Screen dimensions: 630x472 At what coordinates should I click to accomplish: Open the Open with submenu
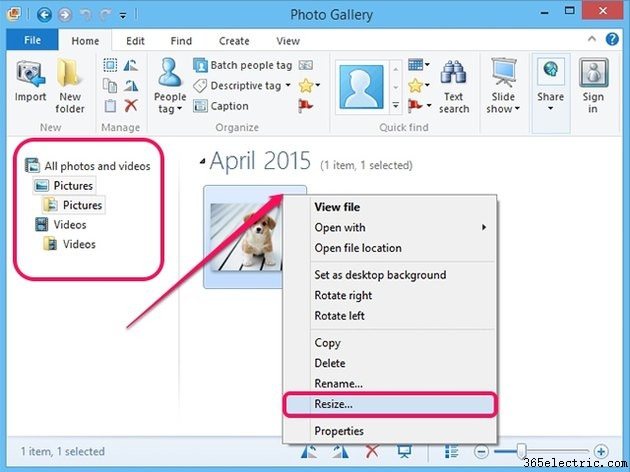pyautogui.click(x=390, y=227)
